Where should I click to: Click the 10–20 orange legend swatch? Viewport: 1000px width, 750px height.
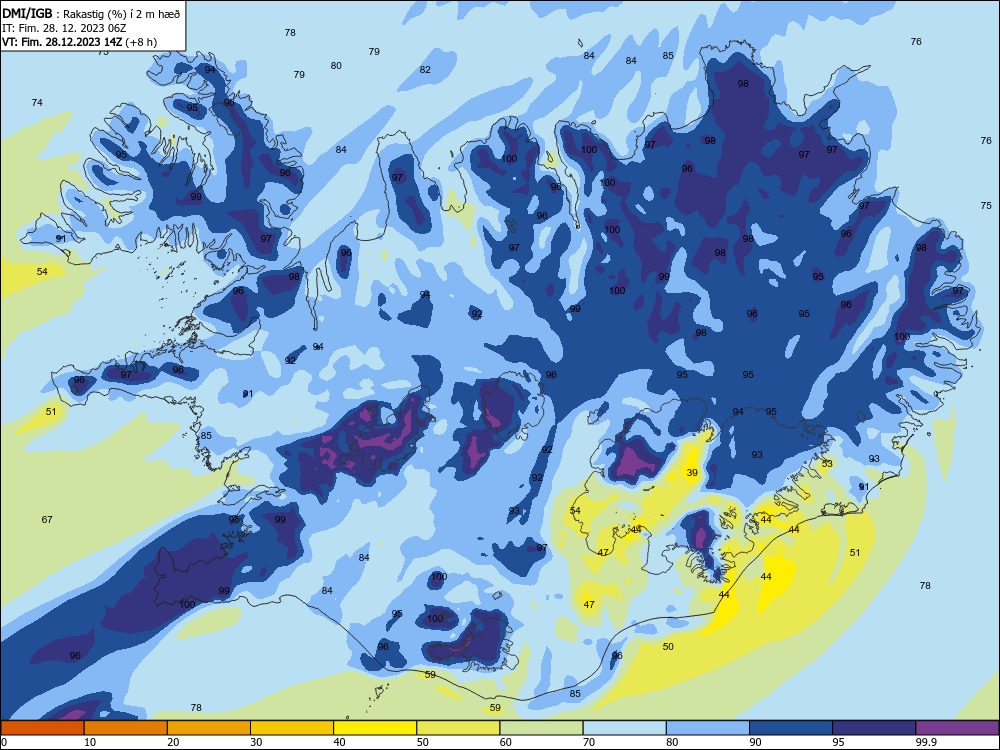(126, 728)
